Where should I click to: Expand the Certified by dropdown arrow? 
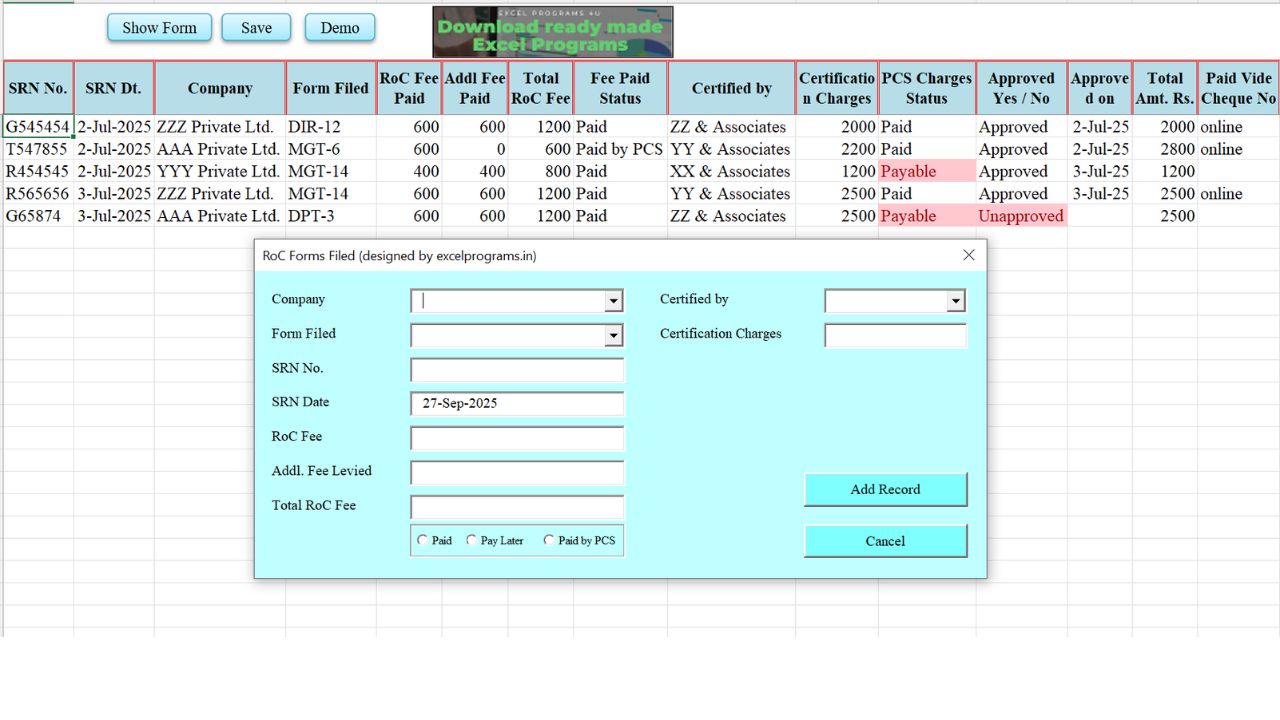click(x=956, y=301)
